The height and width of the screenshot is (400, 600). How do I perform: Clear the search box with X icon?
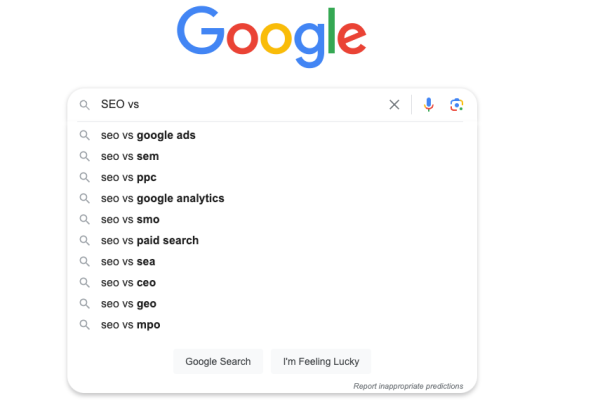(394, 104)
